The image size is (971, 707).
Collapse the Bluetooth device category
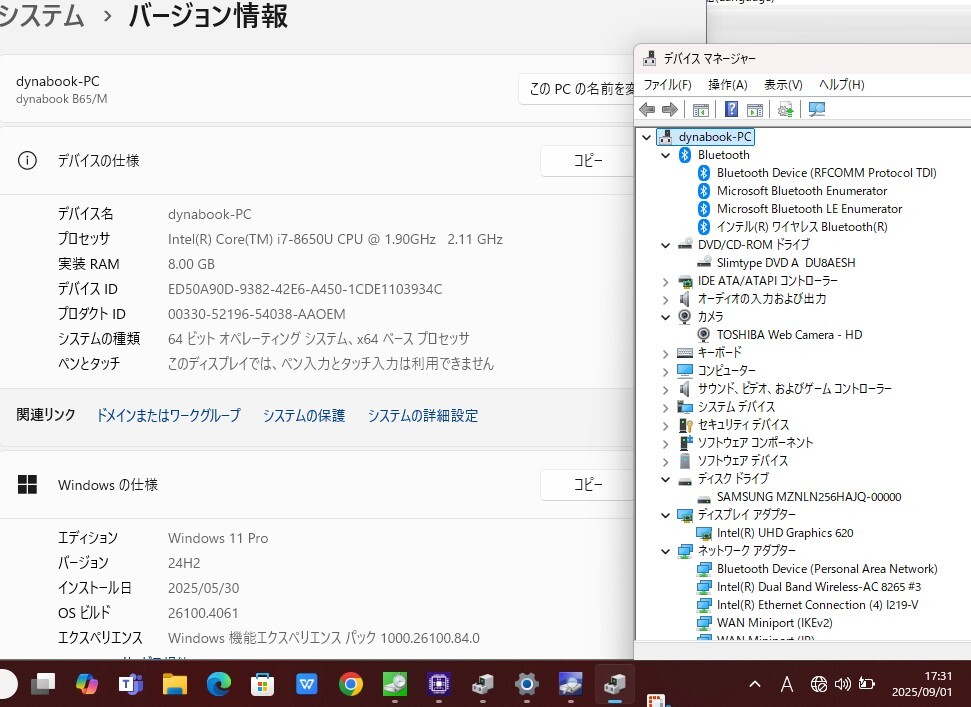[666, 155]
